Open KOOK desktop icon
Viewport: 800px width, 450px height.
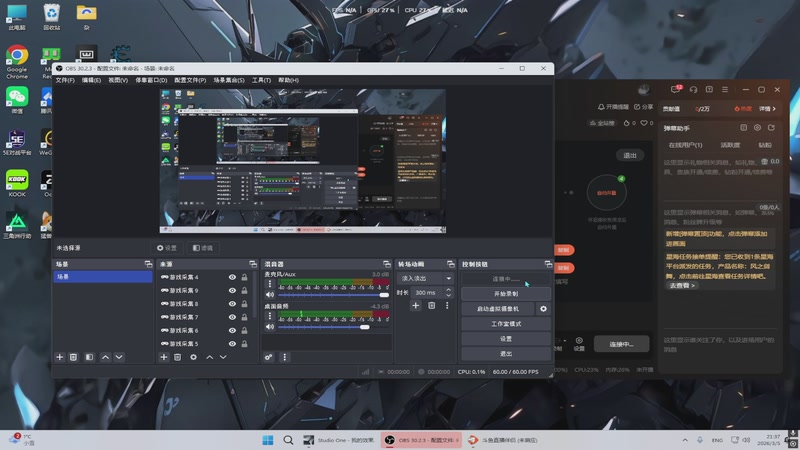(17, 184)
